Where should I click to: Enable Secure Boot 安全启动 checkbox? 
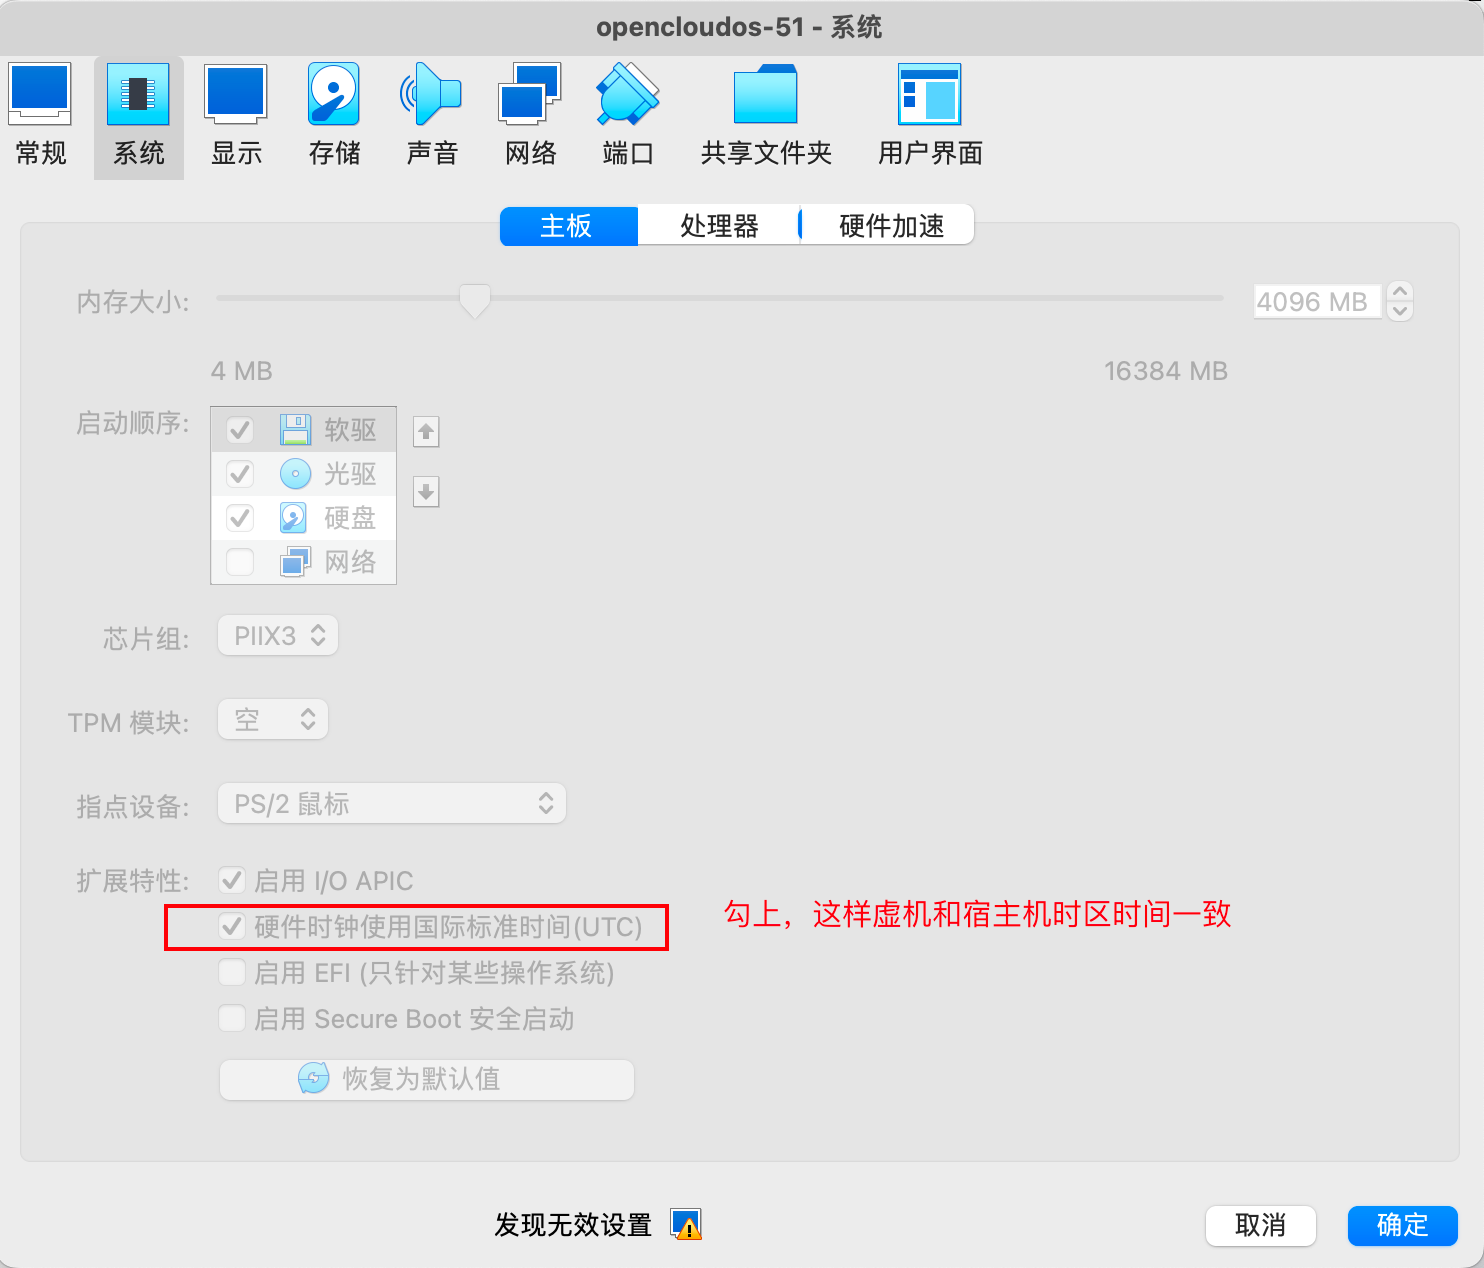232,1018
